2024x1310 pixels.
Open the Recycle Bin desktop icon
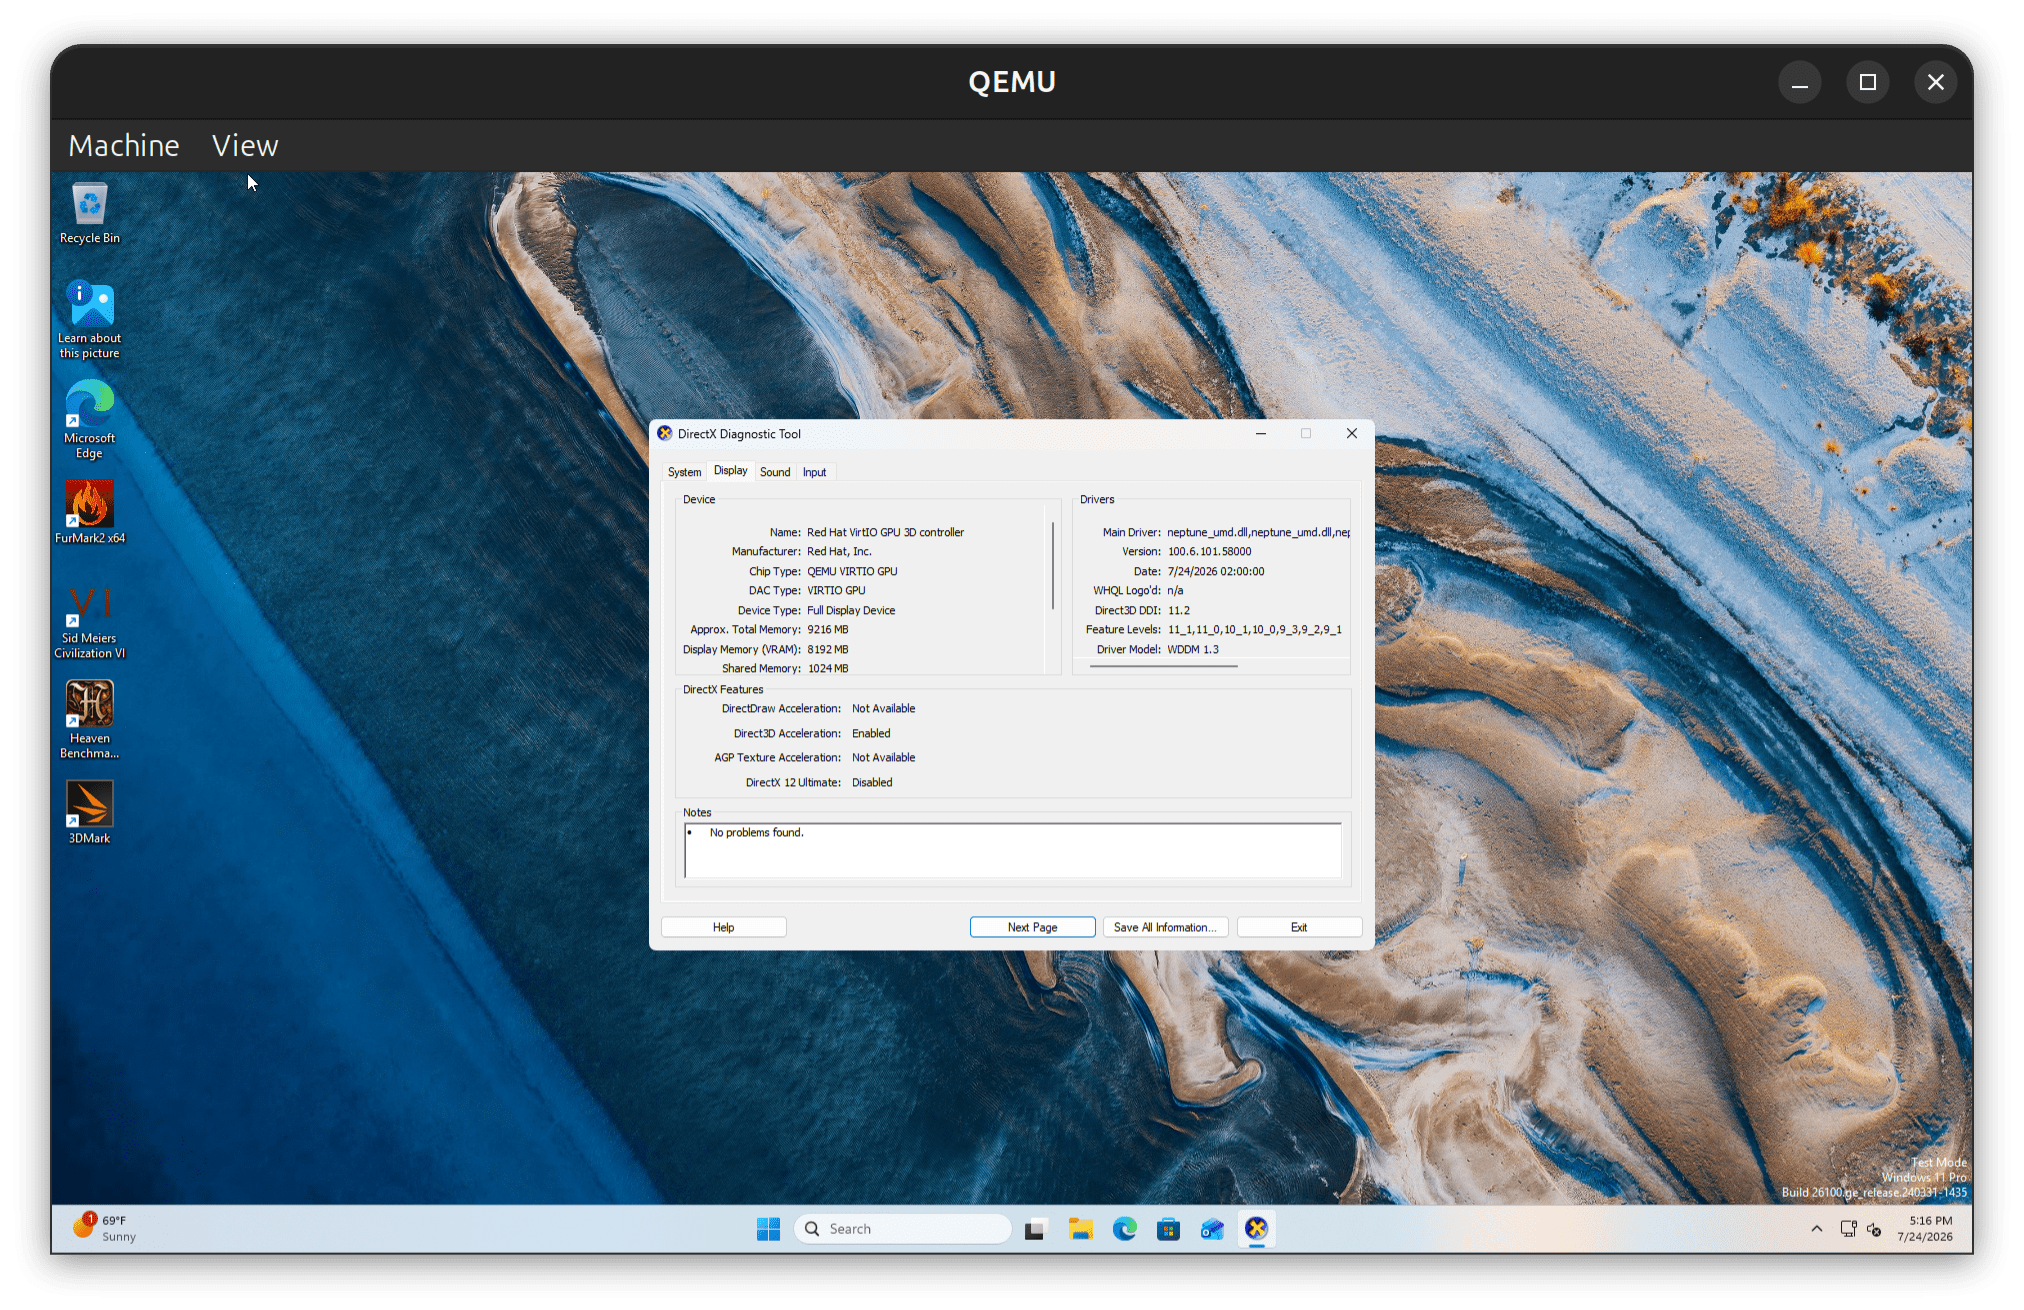tap(89, 213)
